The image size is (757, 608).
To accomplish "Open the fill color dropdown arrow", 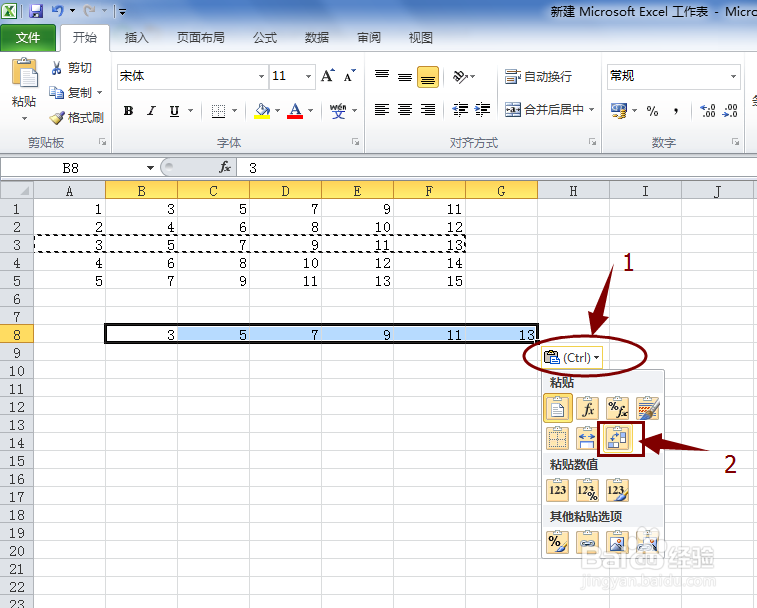I will 278,111.
